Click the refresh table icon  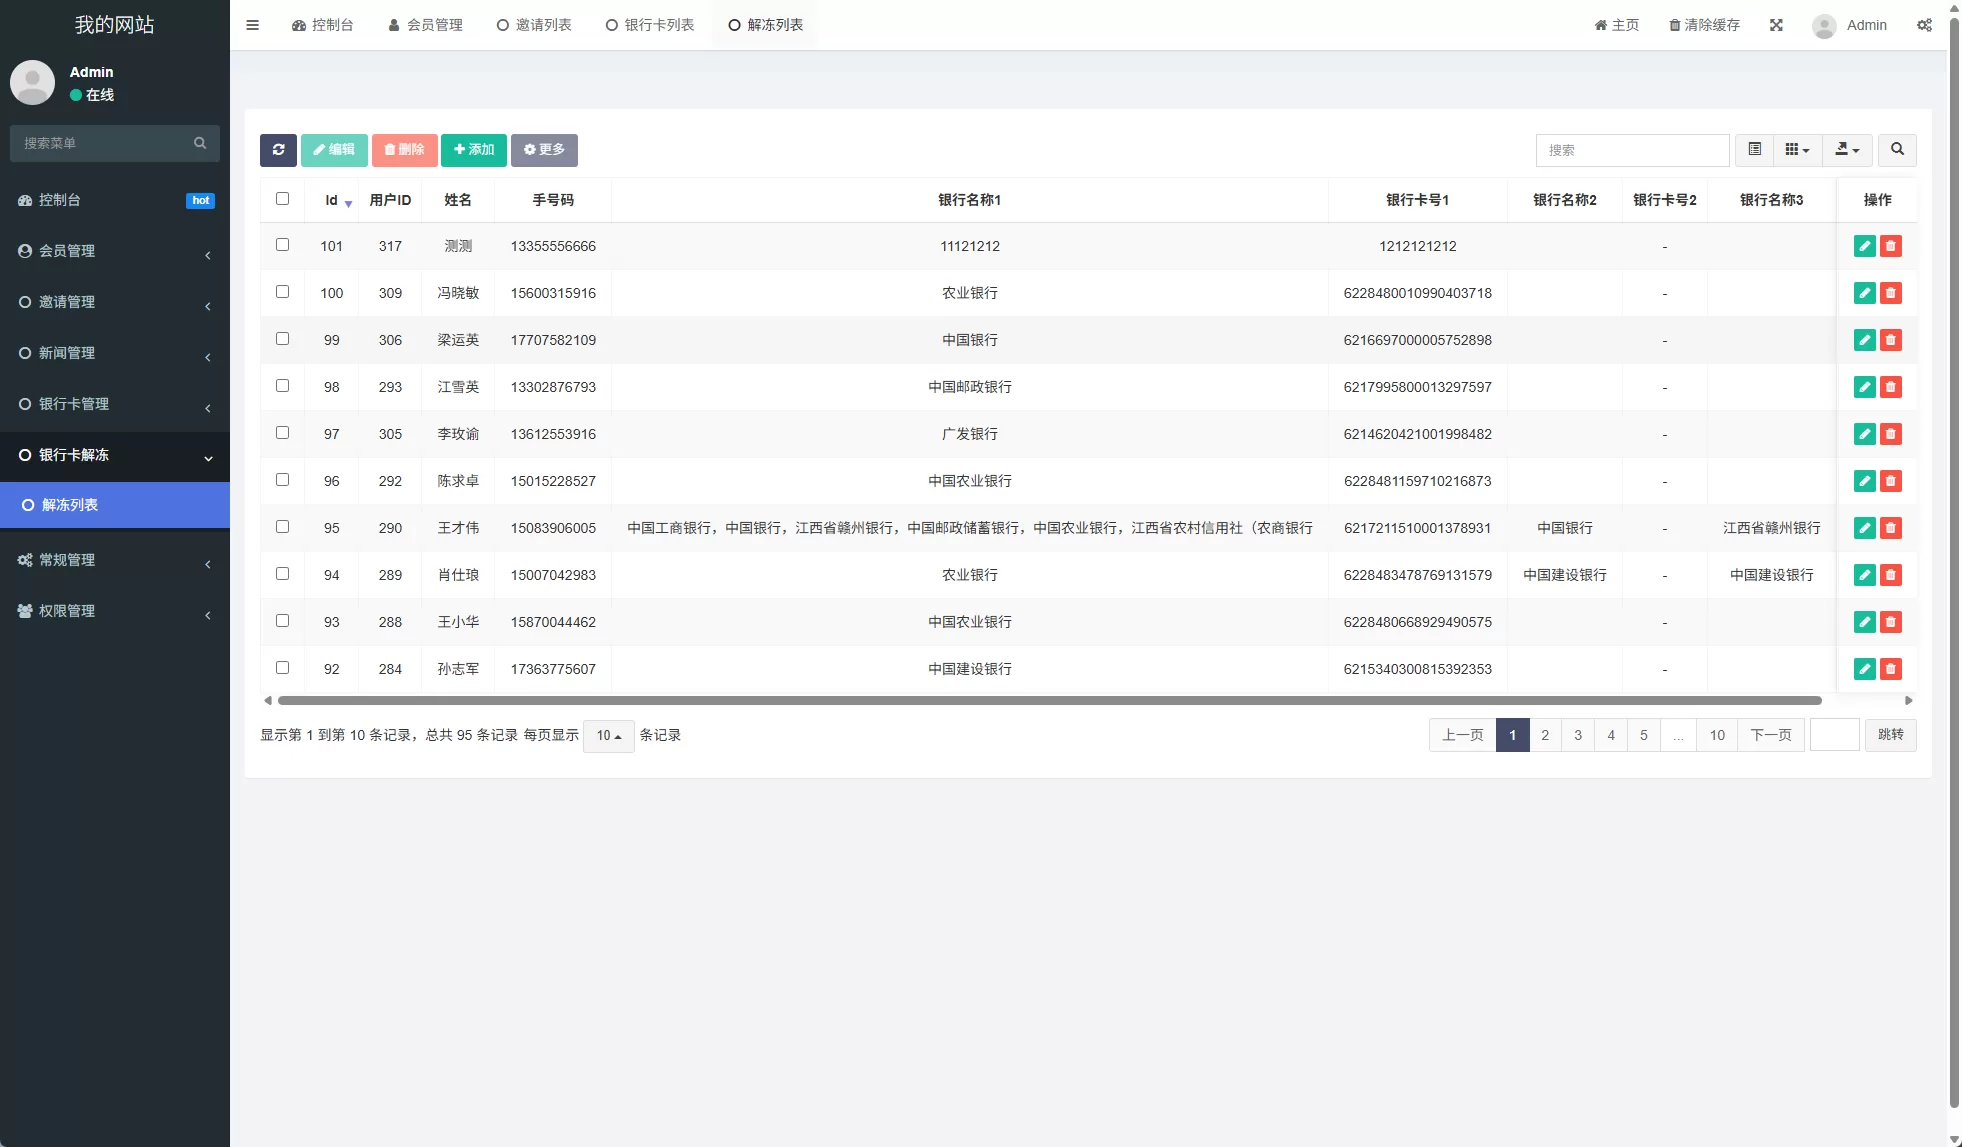(x=278, y=150)
